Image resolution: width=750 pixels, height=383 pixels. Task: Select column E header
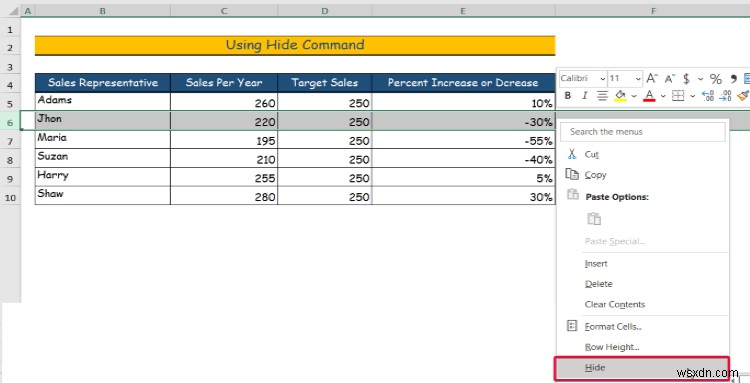[463, 11]
